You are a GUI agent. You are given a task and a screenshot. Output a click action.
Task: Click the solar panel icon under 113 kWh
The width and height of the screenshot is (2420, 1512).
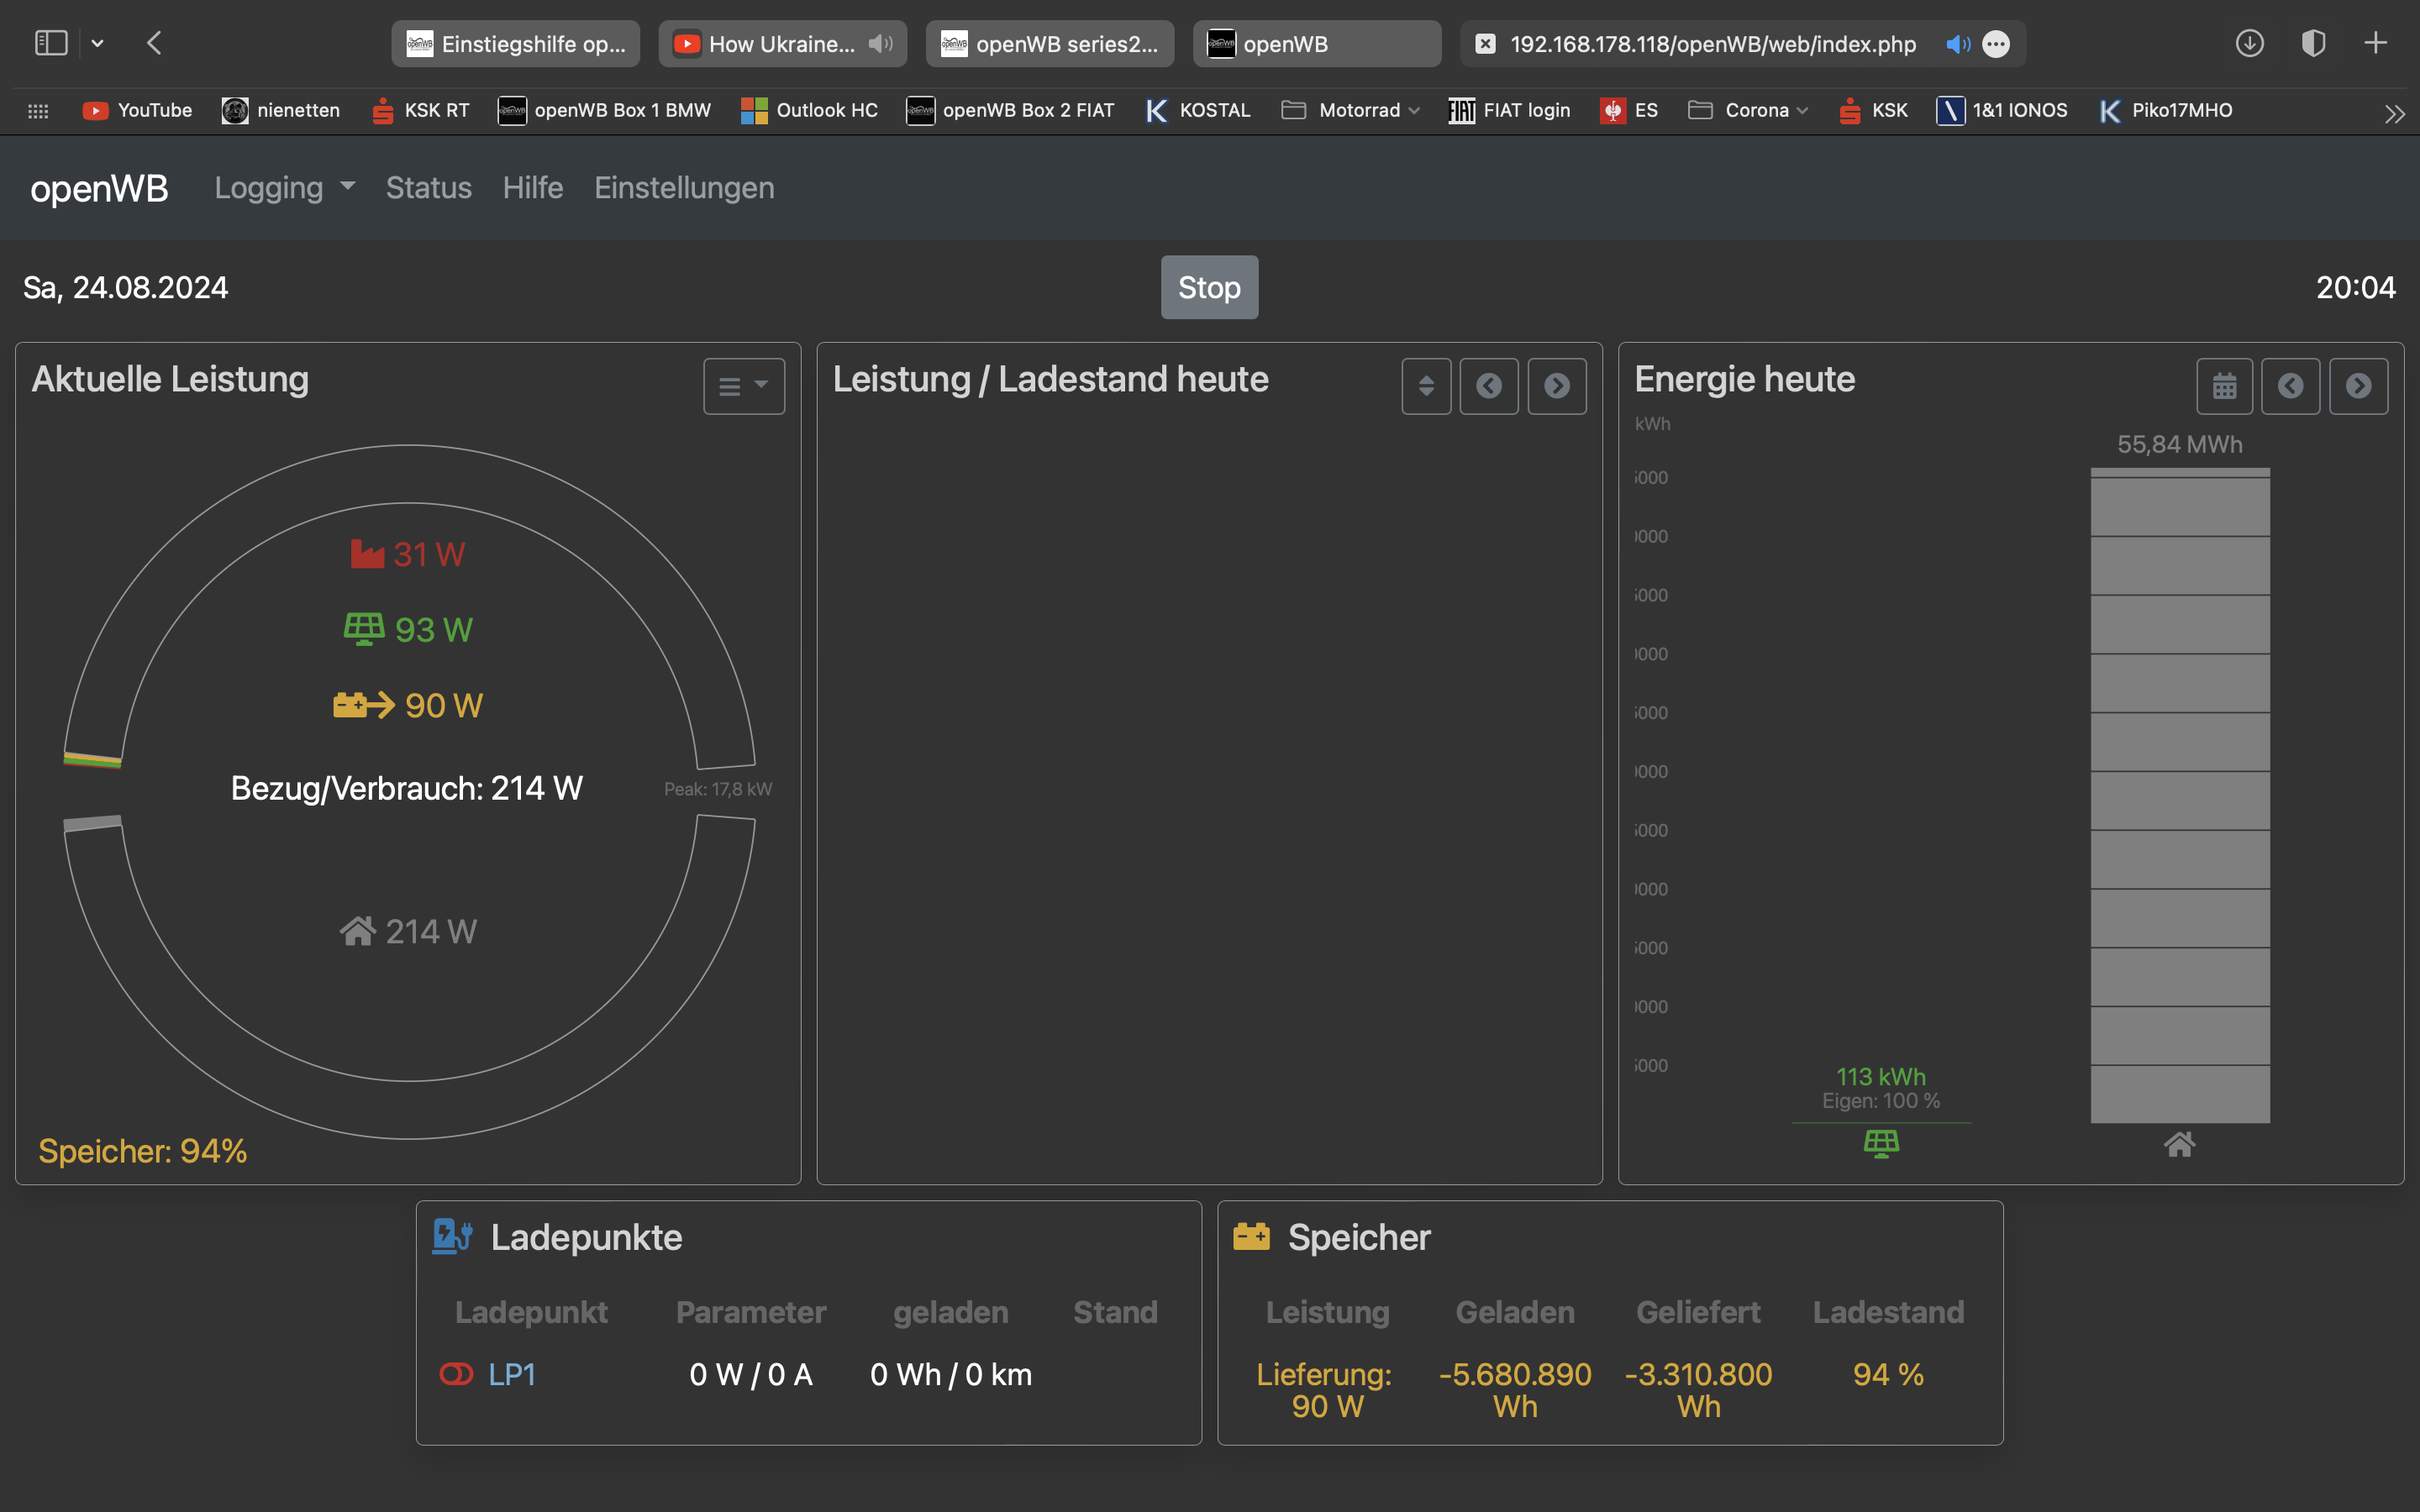(1881, 1143)
